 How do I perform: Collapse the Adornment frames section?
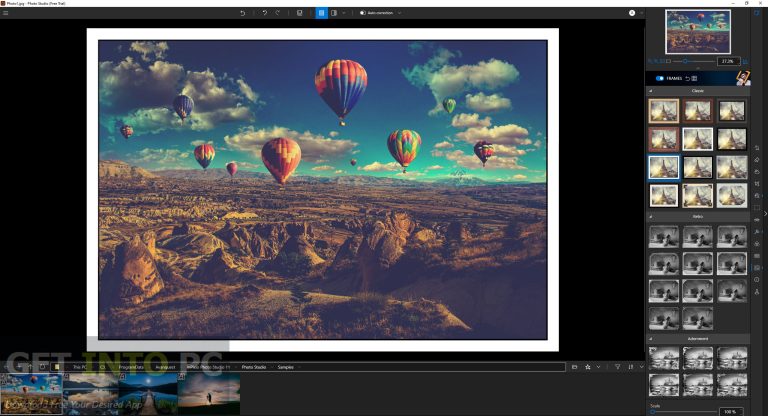pyautogui.click(x=650, y=339)
